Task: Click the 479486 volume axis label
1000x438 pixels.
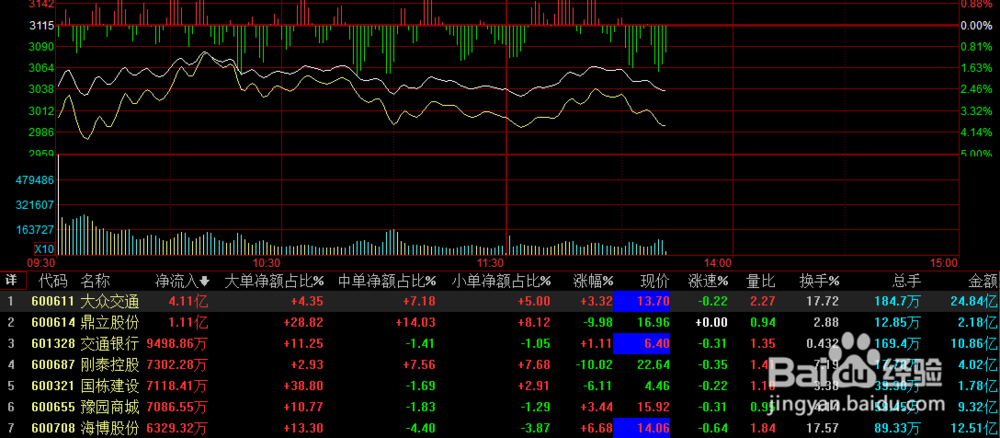Action: 36,180
